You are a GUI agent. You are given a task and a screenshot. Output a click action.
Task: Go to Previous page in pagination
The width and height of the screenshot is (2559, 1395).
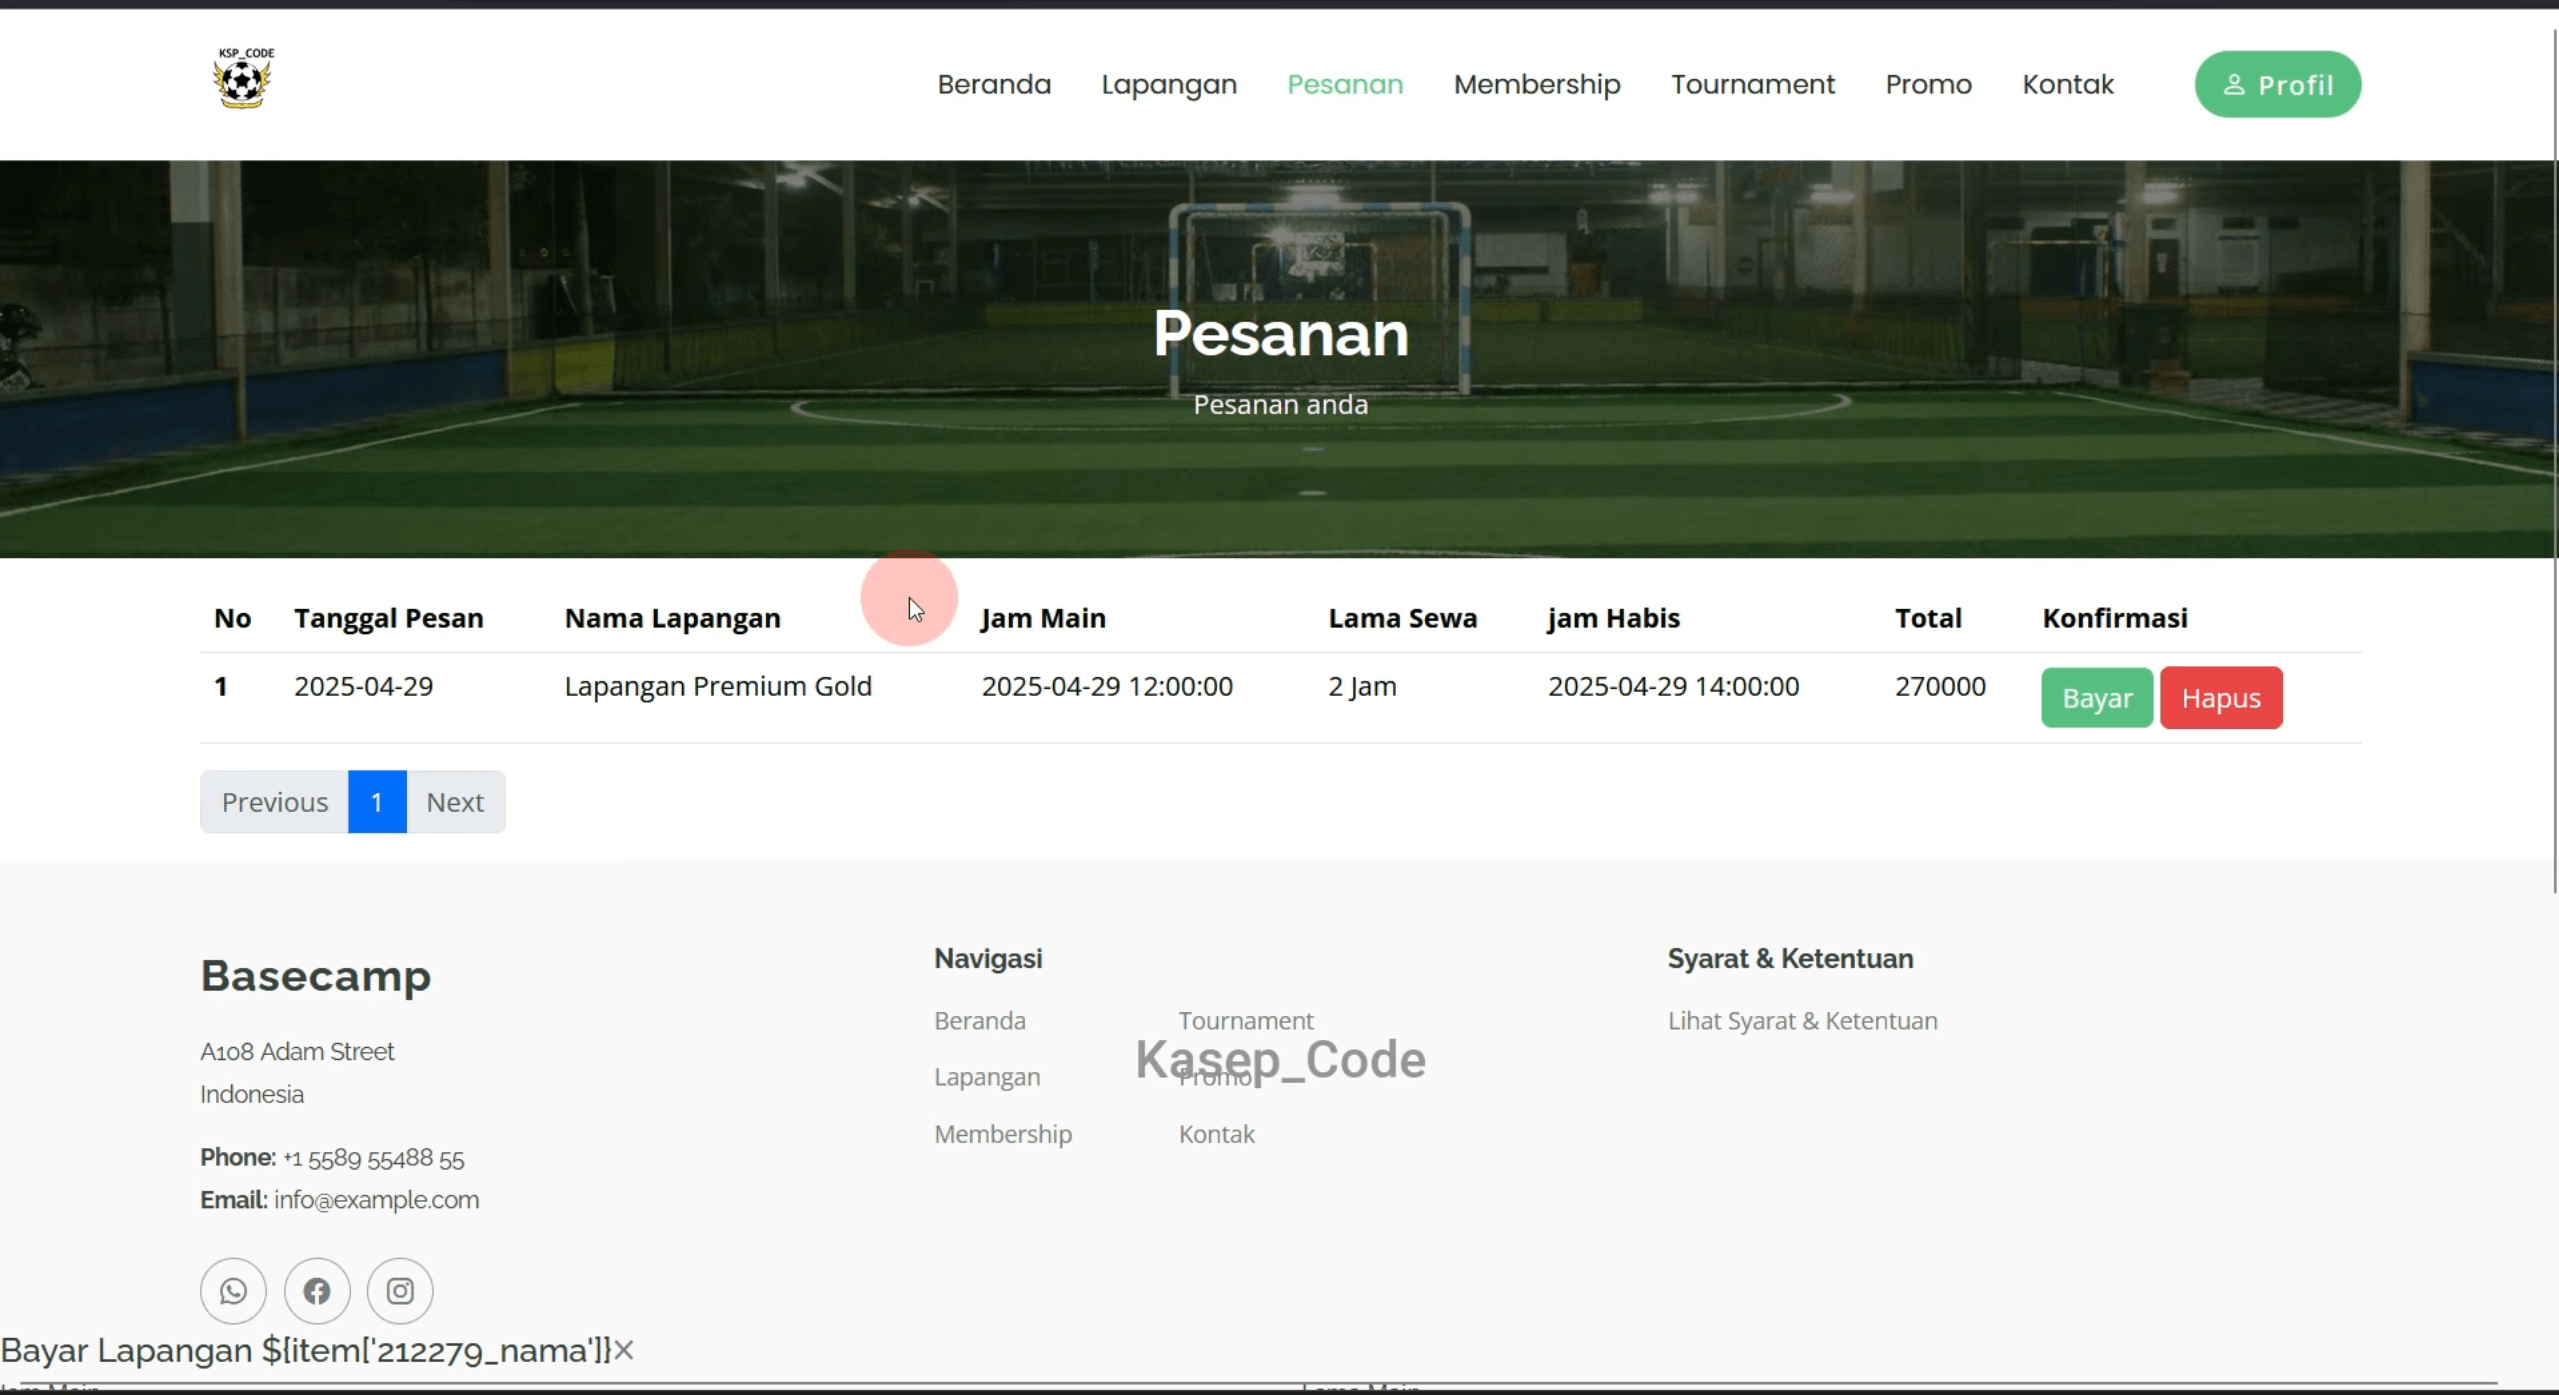tap(274, 802)
